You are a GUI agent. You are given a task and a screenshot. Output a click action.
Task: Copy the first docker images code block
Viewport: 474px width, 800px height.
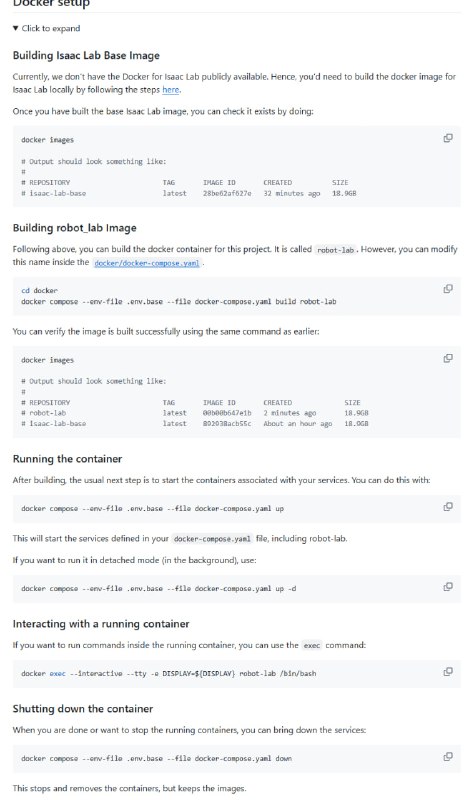tap(447, 138)
